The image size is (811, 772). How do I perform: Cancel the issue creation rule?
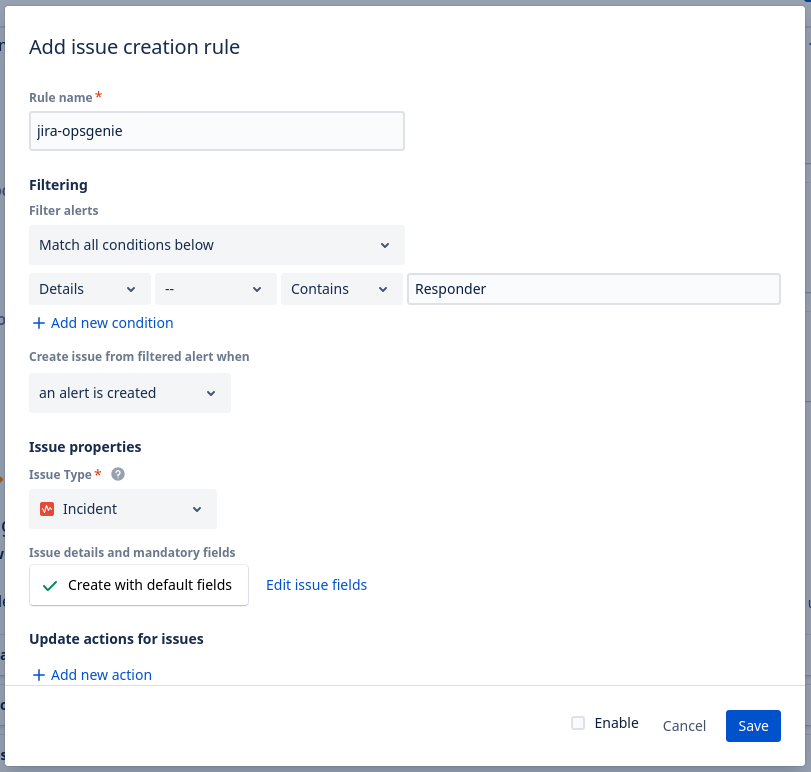684,726
